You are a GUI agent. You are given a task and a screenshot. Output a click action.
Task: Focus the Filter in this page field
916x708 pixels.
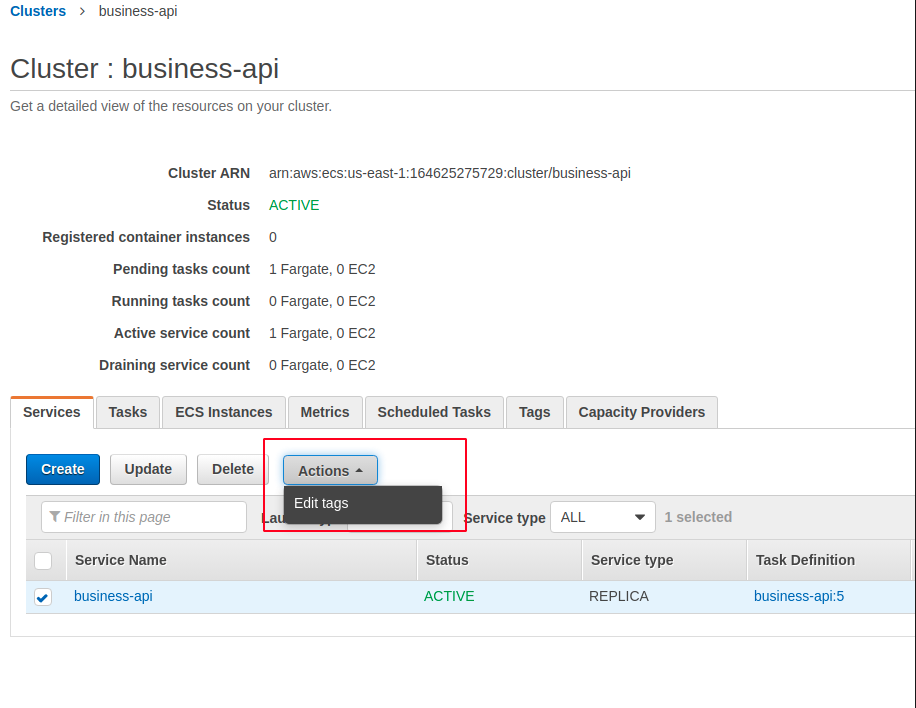point(144,517)
